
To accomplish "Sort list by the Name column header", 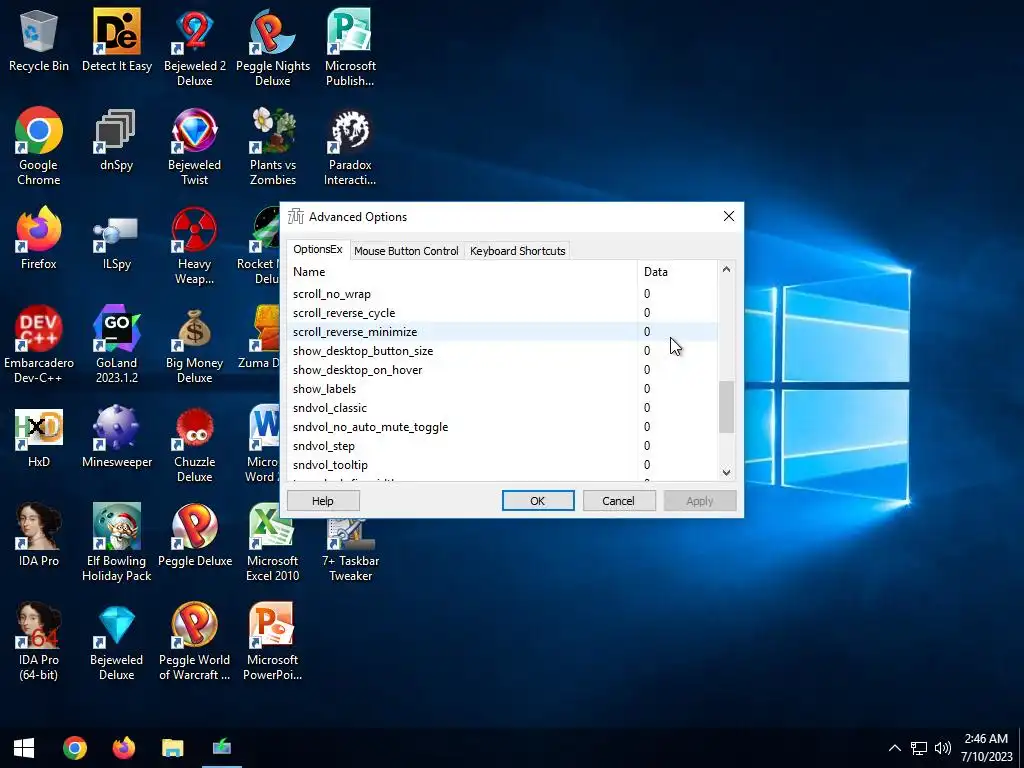I will coord(462,272).
